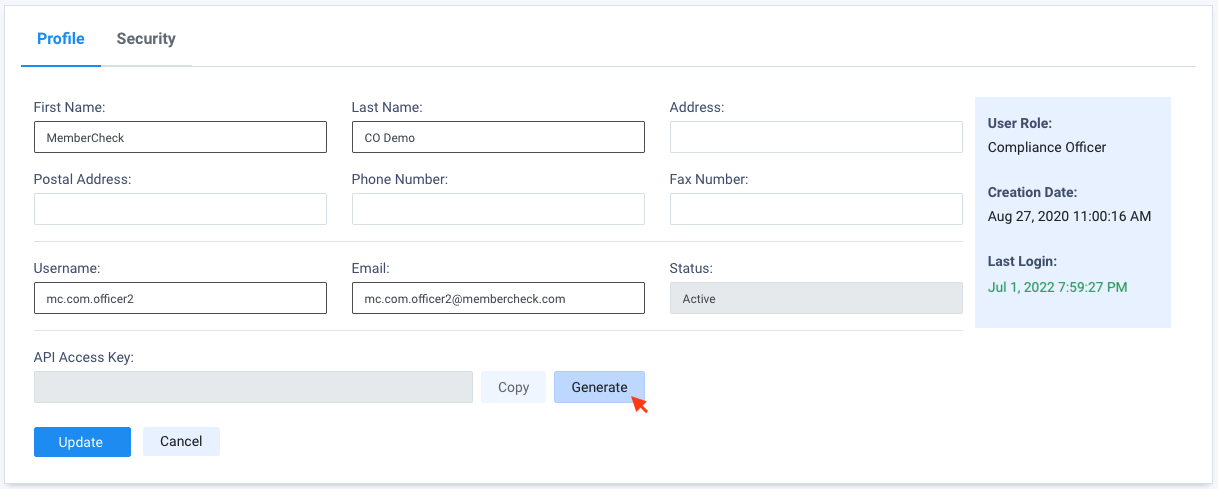Open the Profile tab
Image resolution: width=1218 pixels, height=489 pixels.
pyautogui.click(x=61, y=39)
